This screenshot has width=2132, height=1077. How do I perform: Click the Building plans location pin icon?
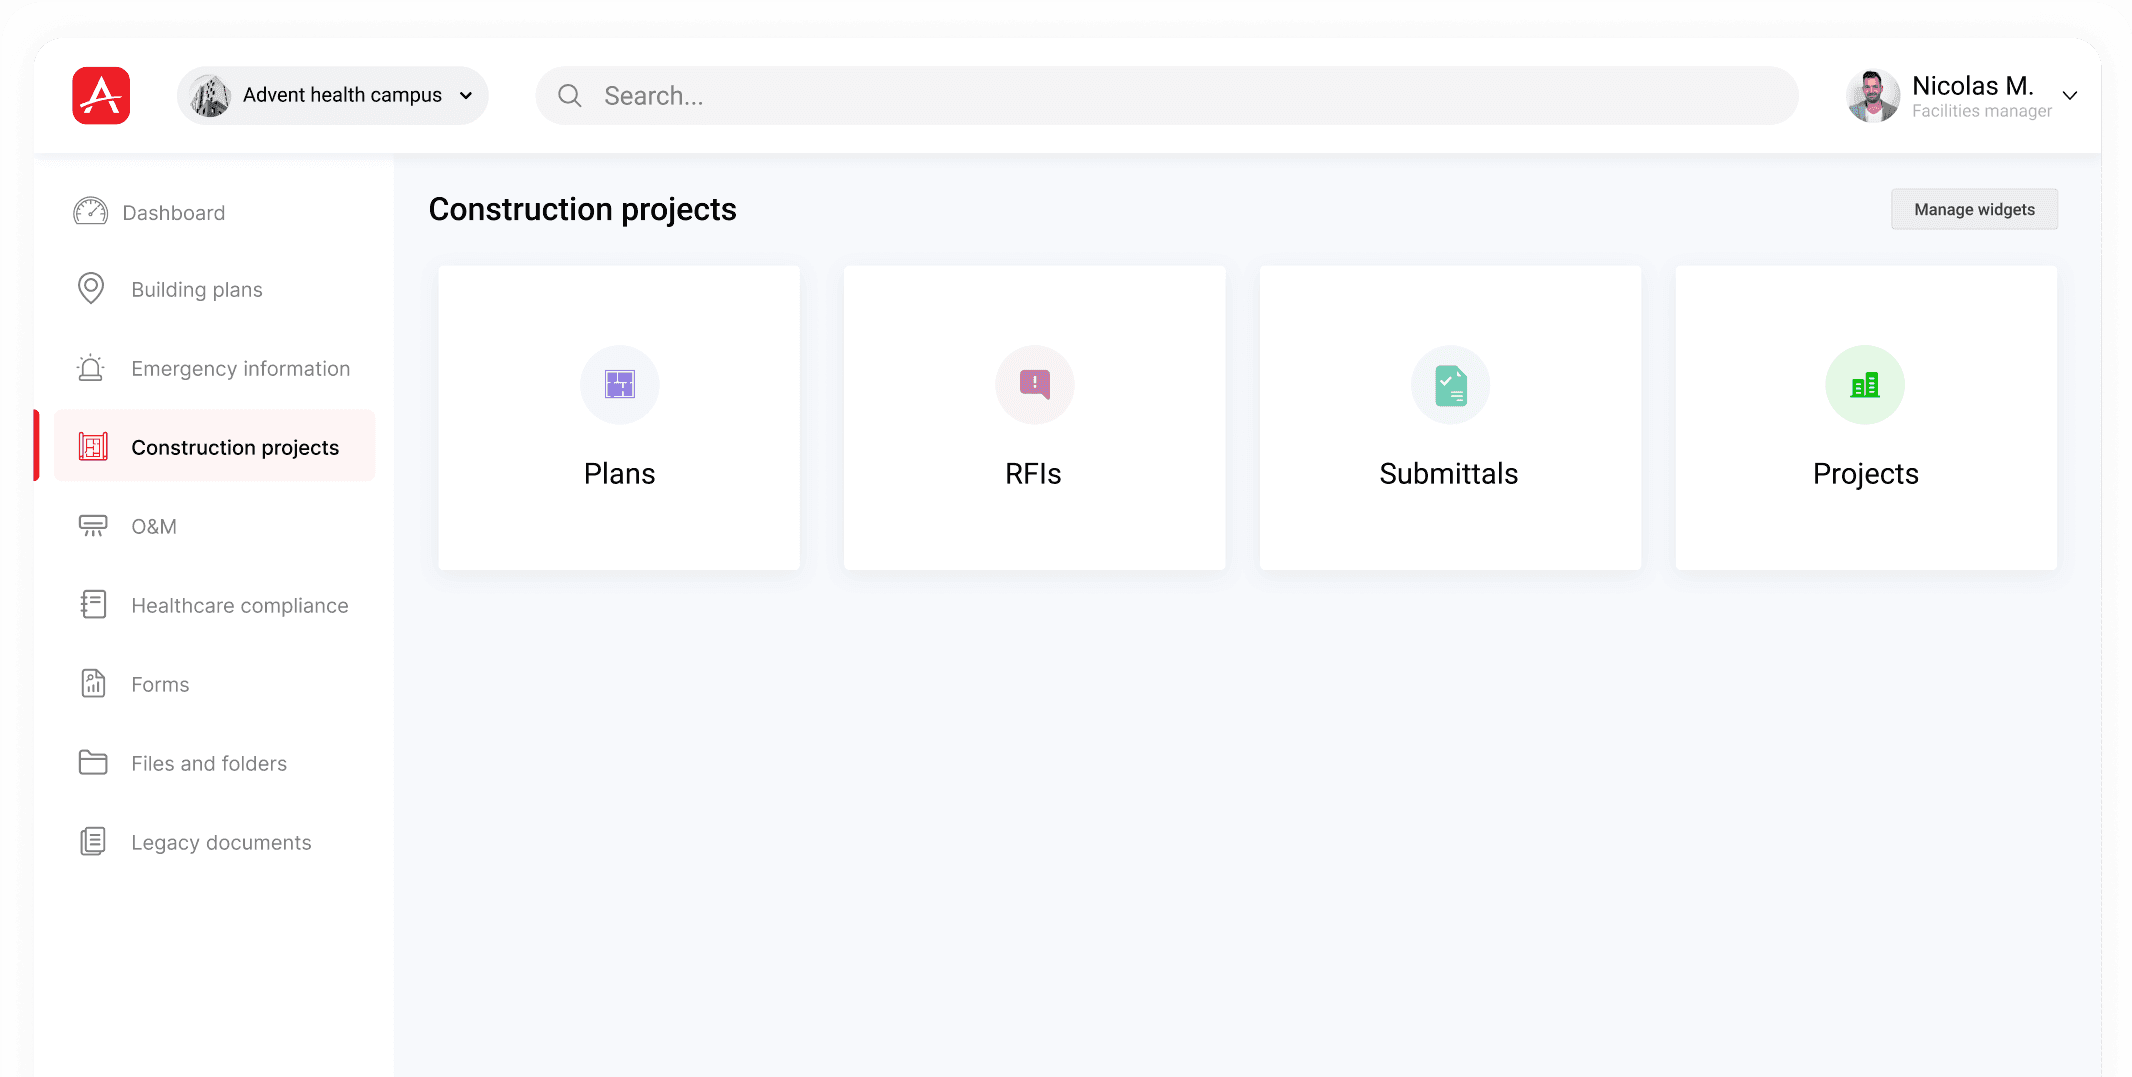(91, 289)
